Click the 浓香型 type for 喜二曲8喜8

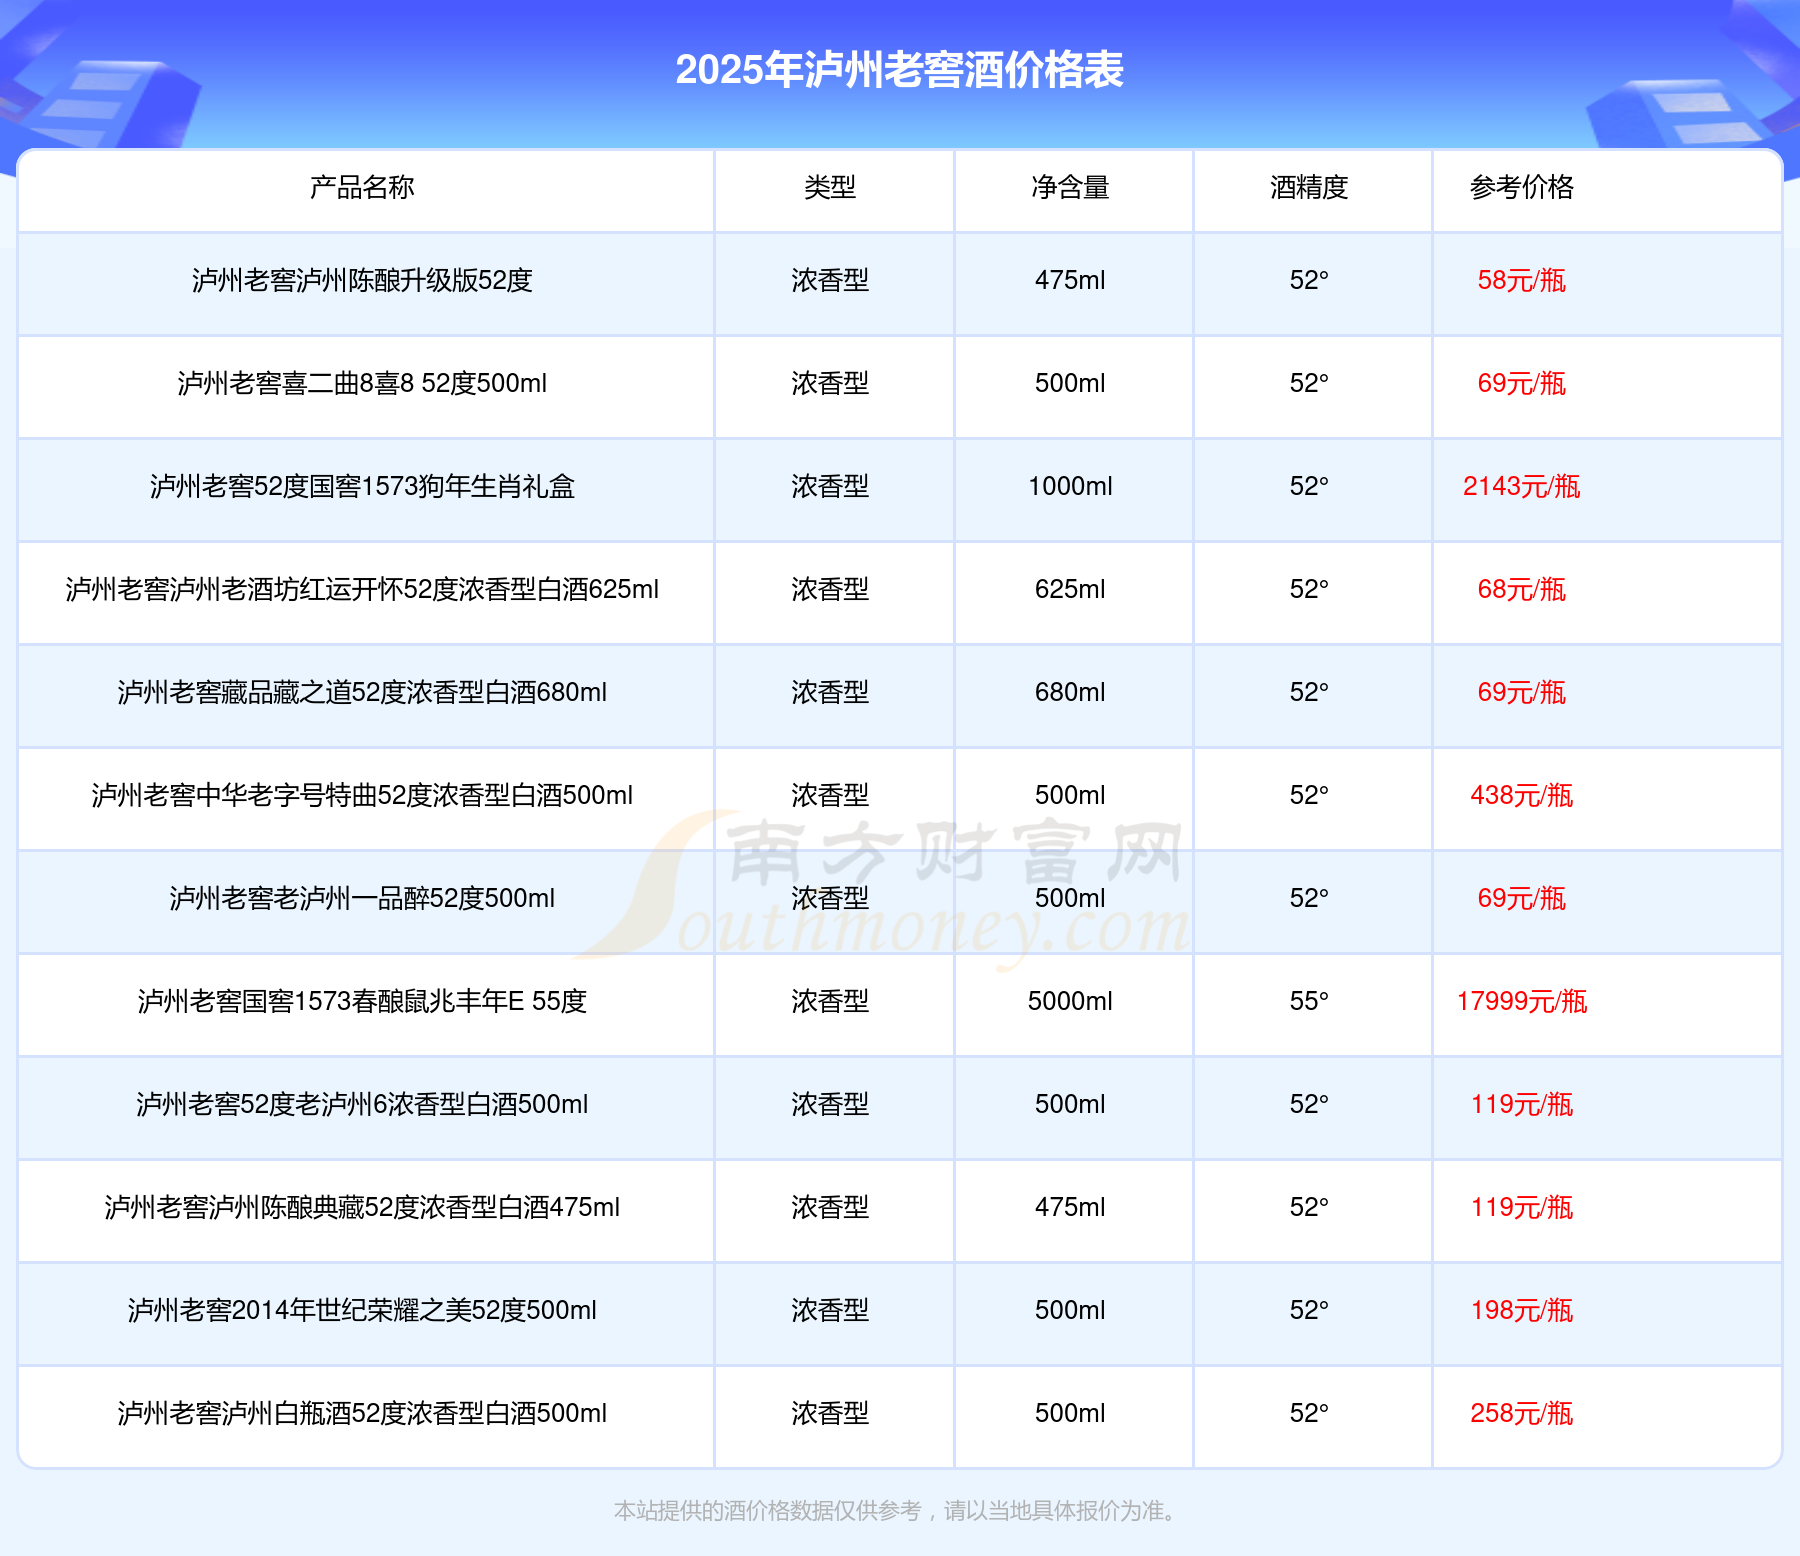point(830,384)
